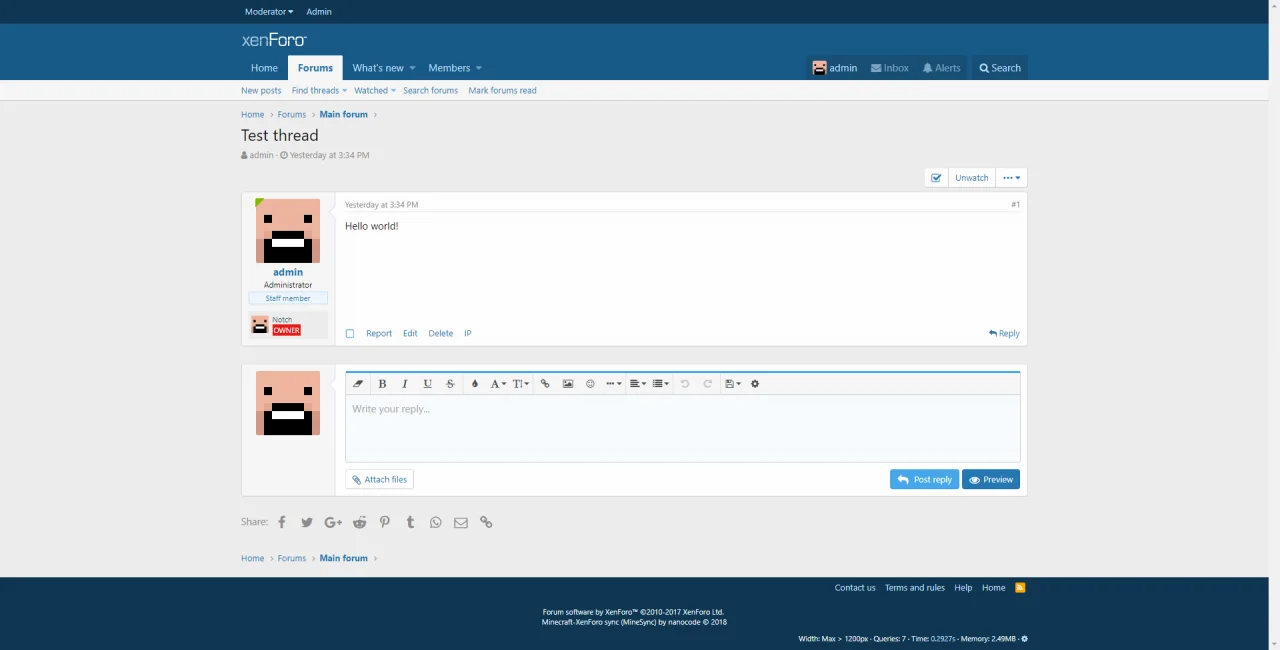Toggle bold formatting in the editor

(382, 384)
